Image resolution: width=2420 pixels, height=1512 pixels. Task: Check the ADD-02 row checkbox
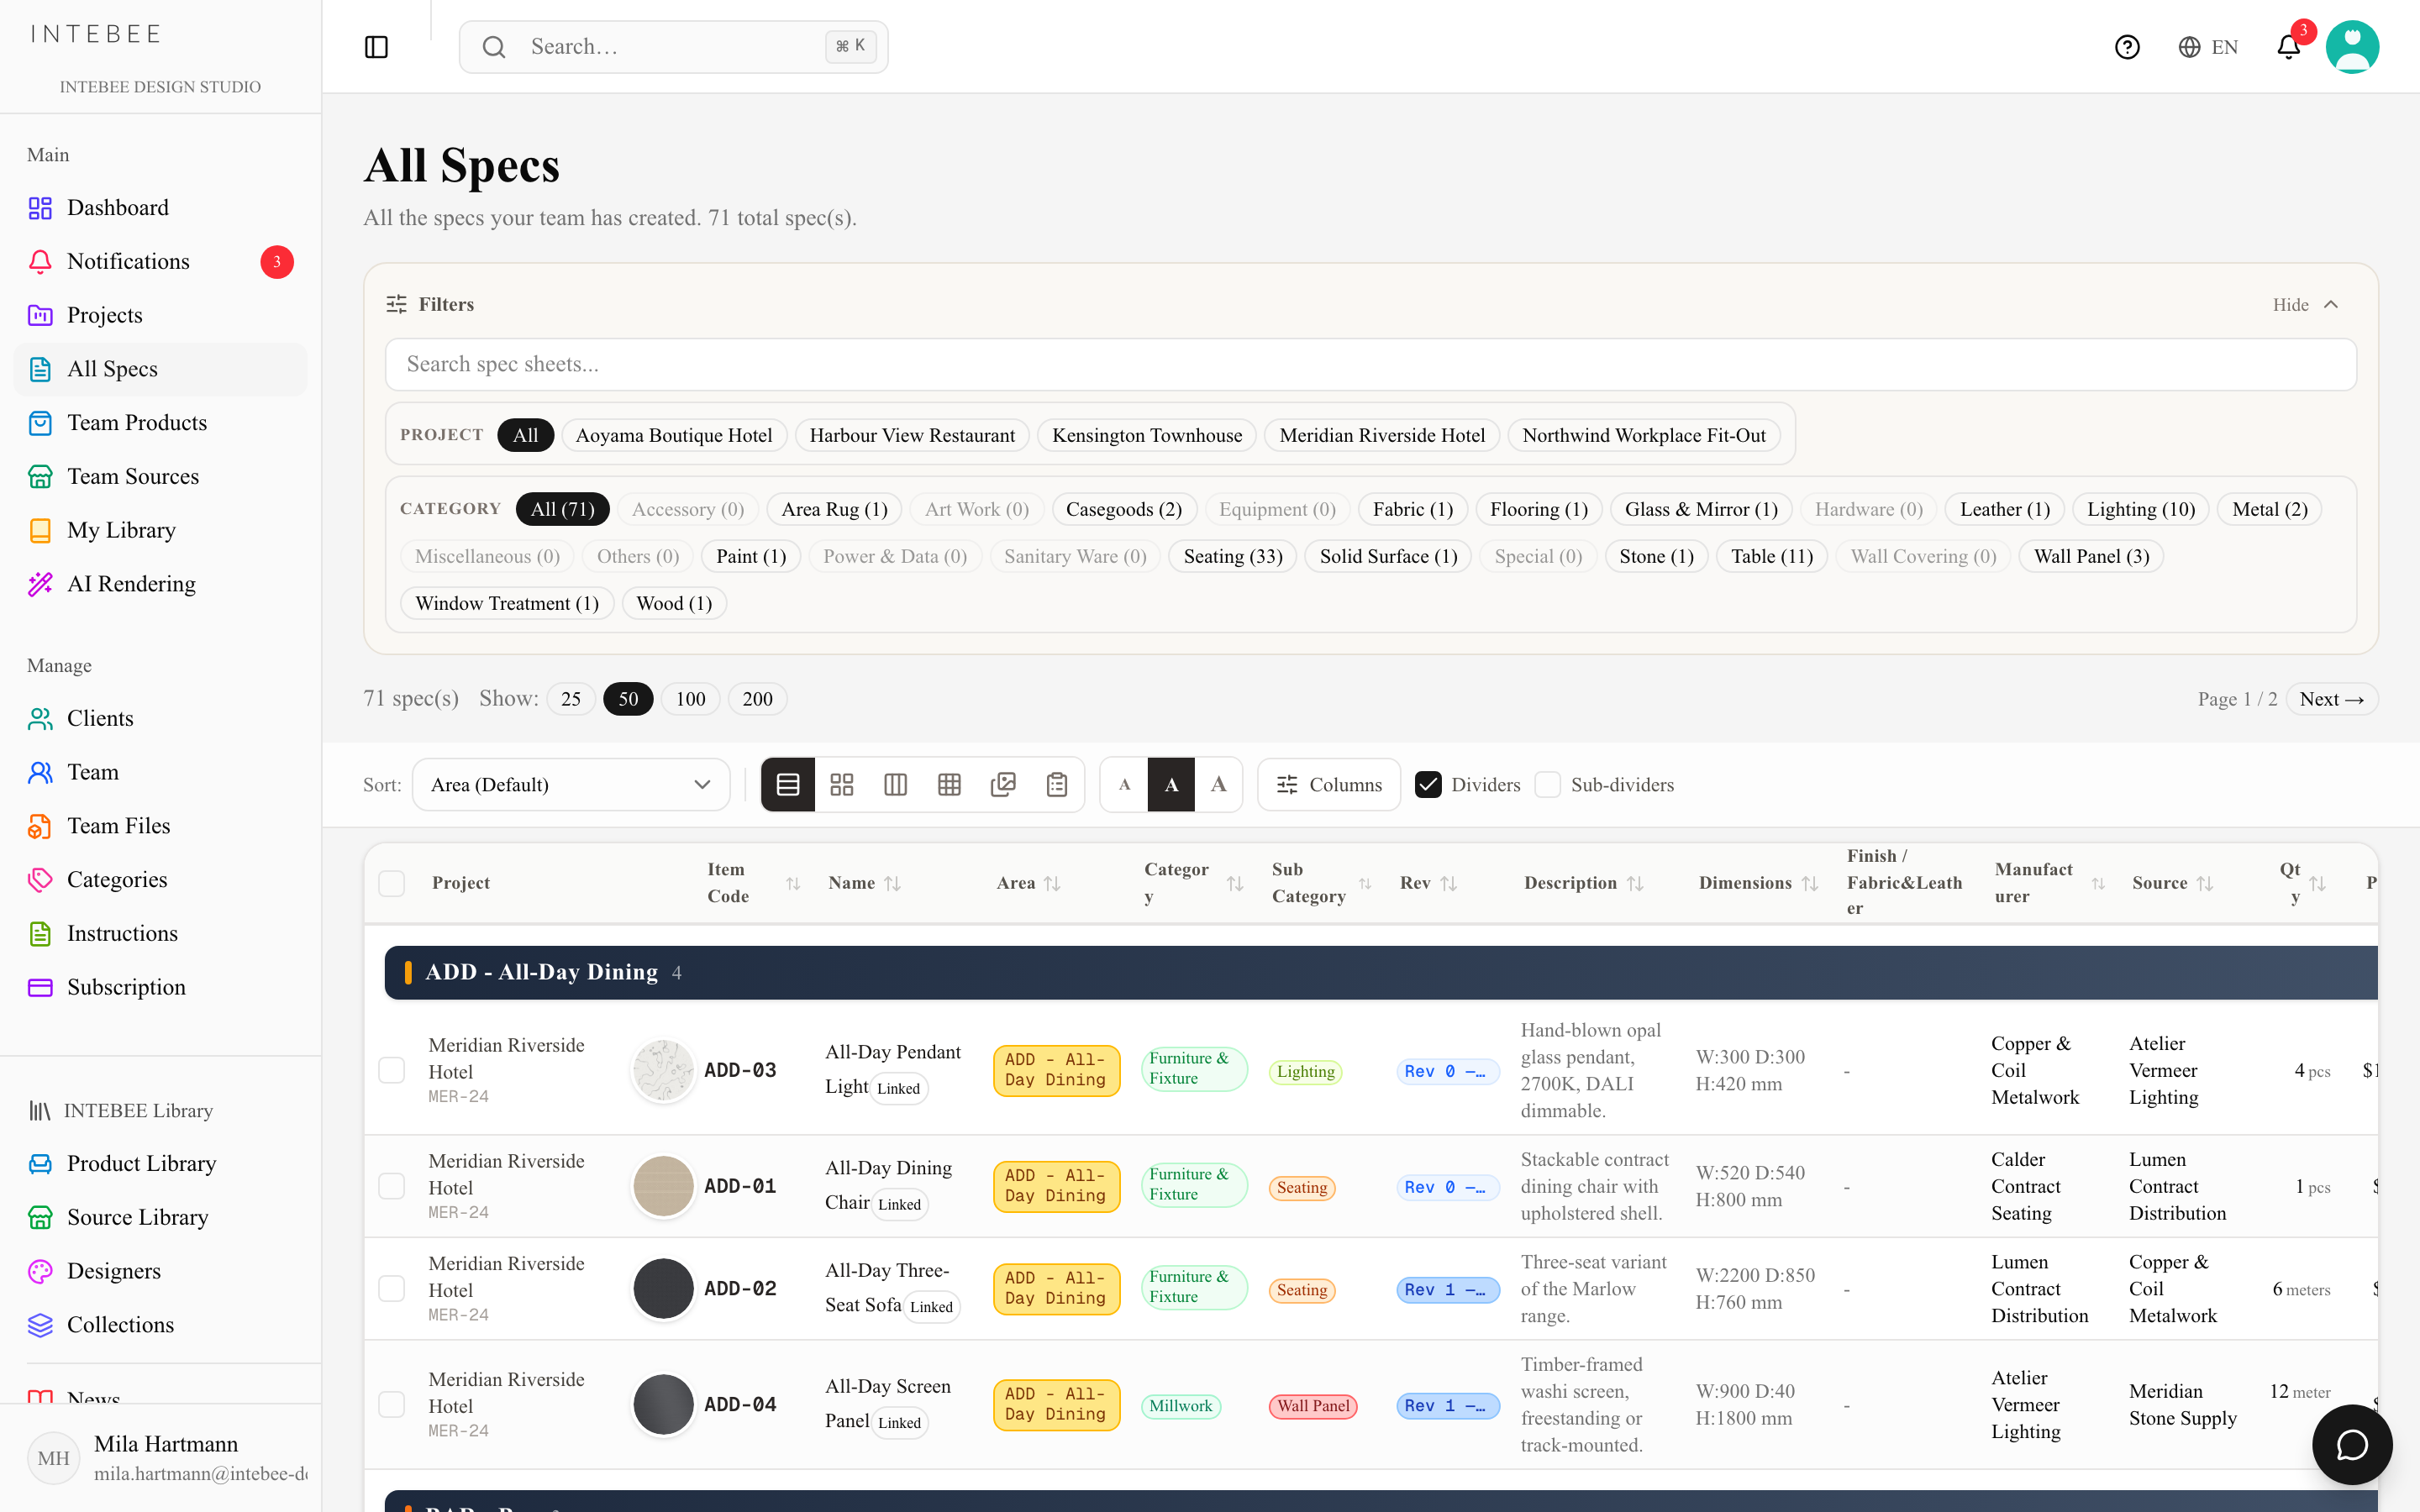coord(392,1288)
